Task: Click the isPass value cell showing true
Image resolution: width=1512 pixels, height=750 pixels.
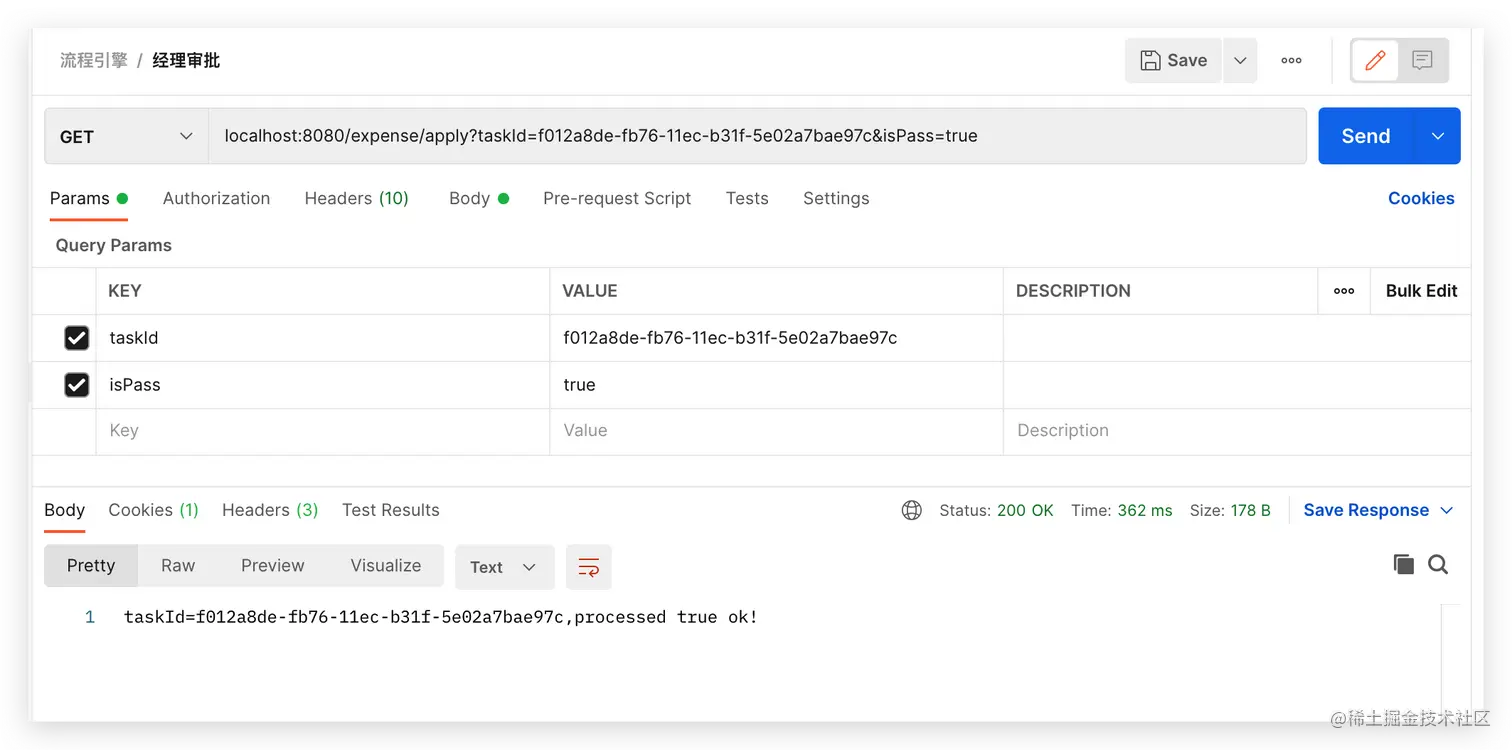Action: [776, 385]
